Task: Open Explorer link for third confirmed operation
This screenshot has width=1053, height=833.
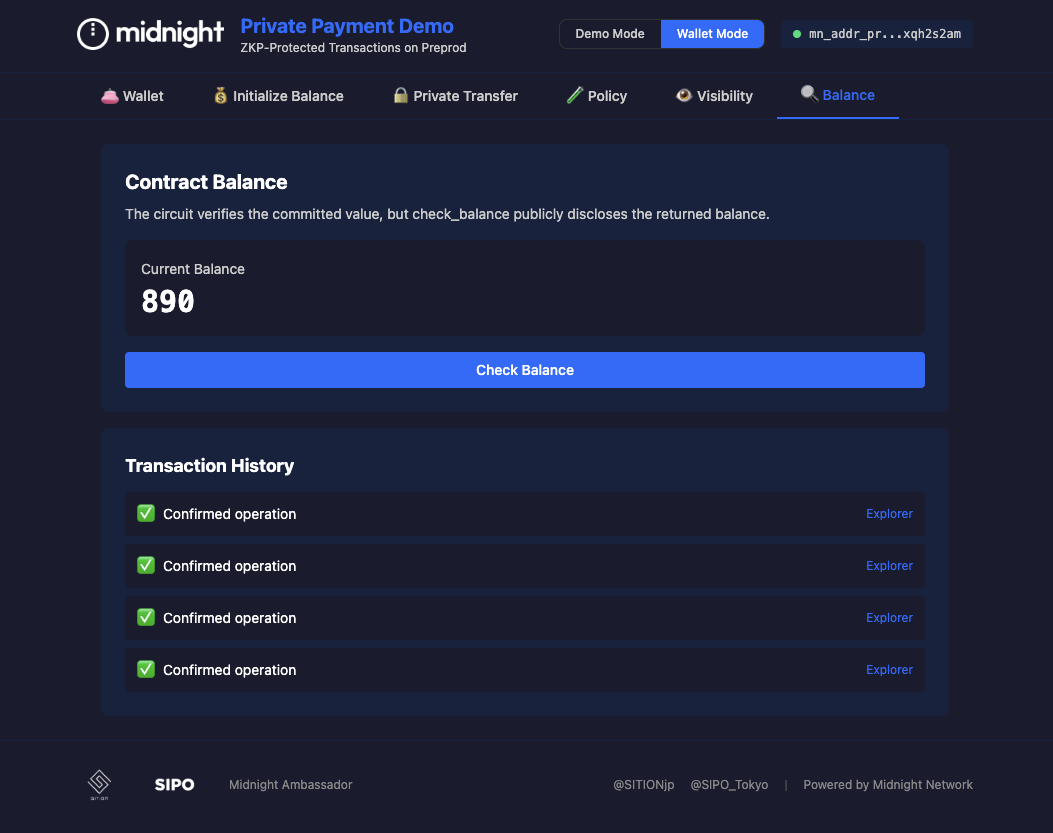Action: click(889, 617)
